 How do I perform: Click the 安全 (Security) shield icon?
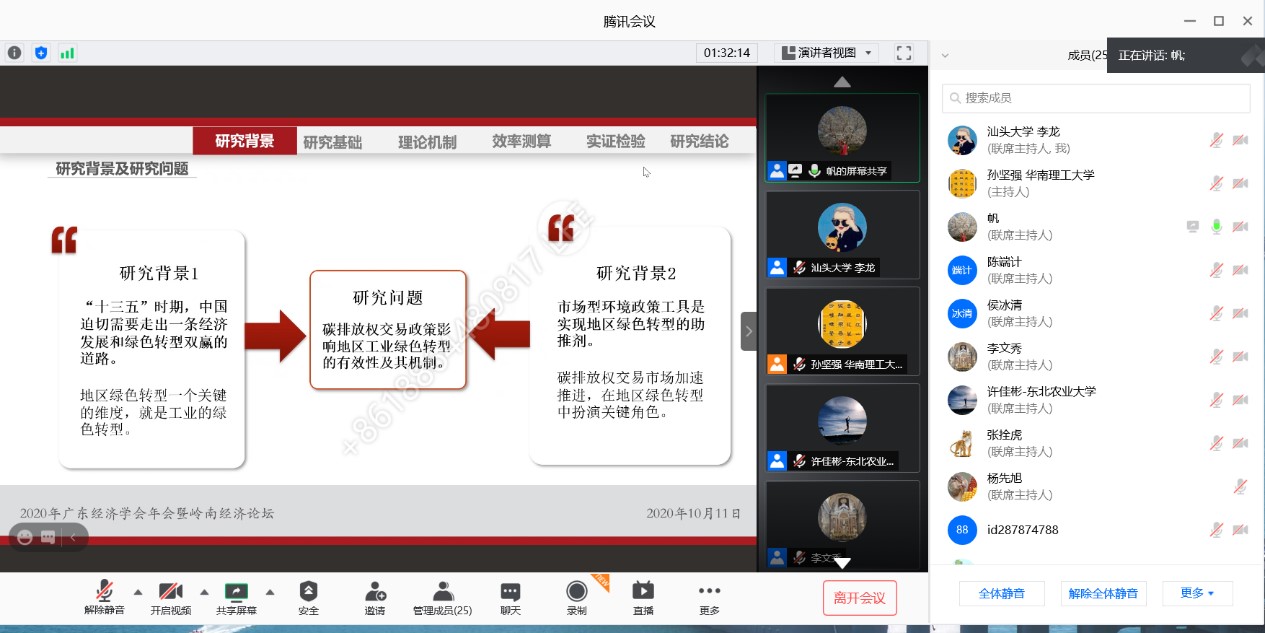(x=308, y=591)
